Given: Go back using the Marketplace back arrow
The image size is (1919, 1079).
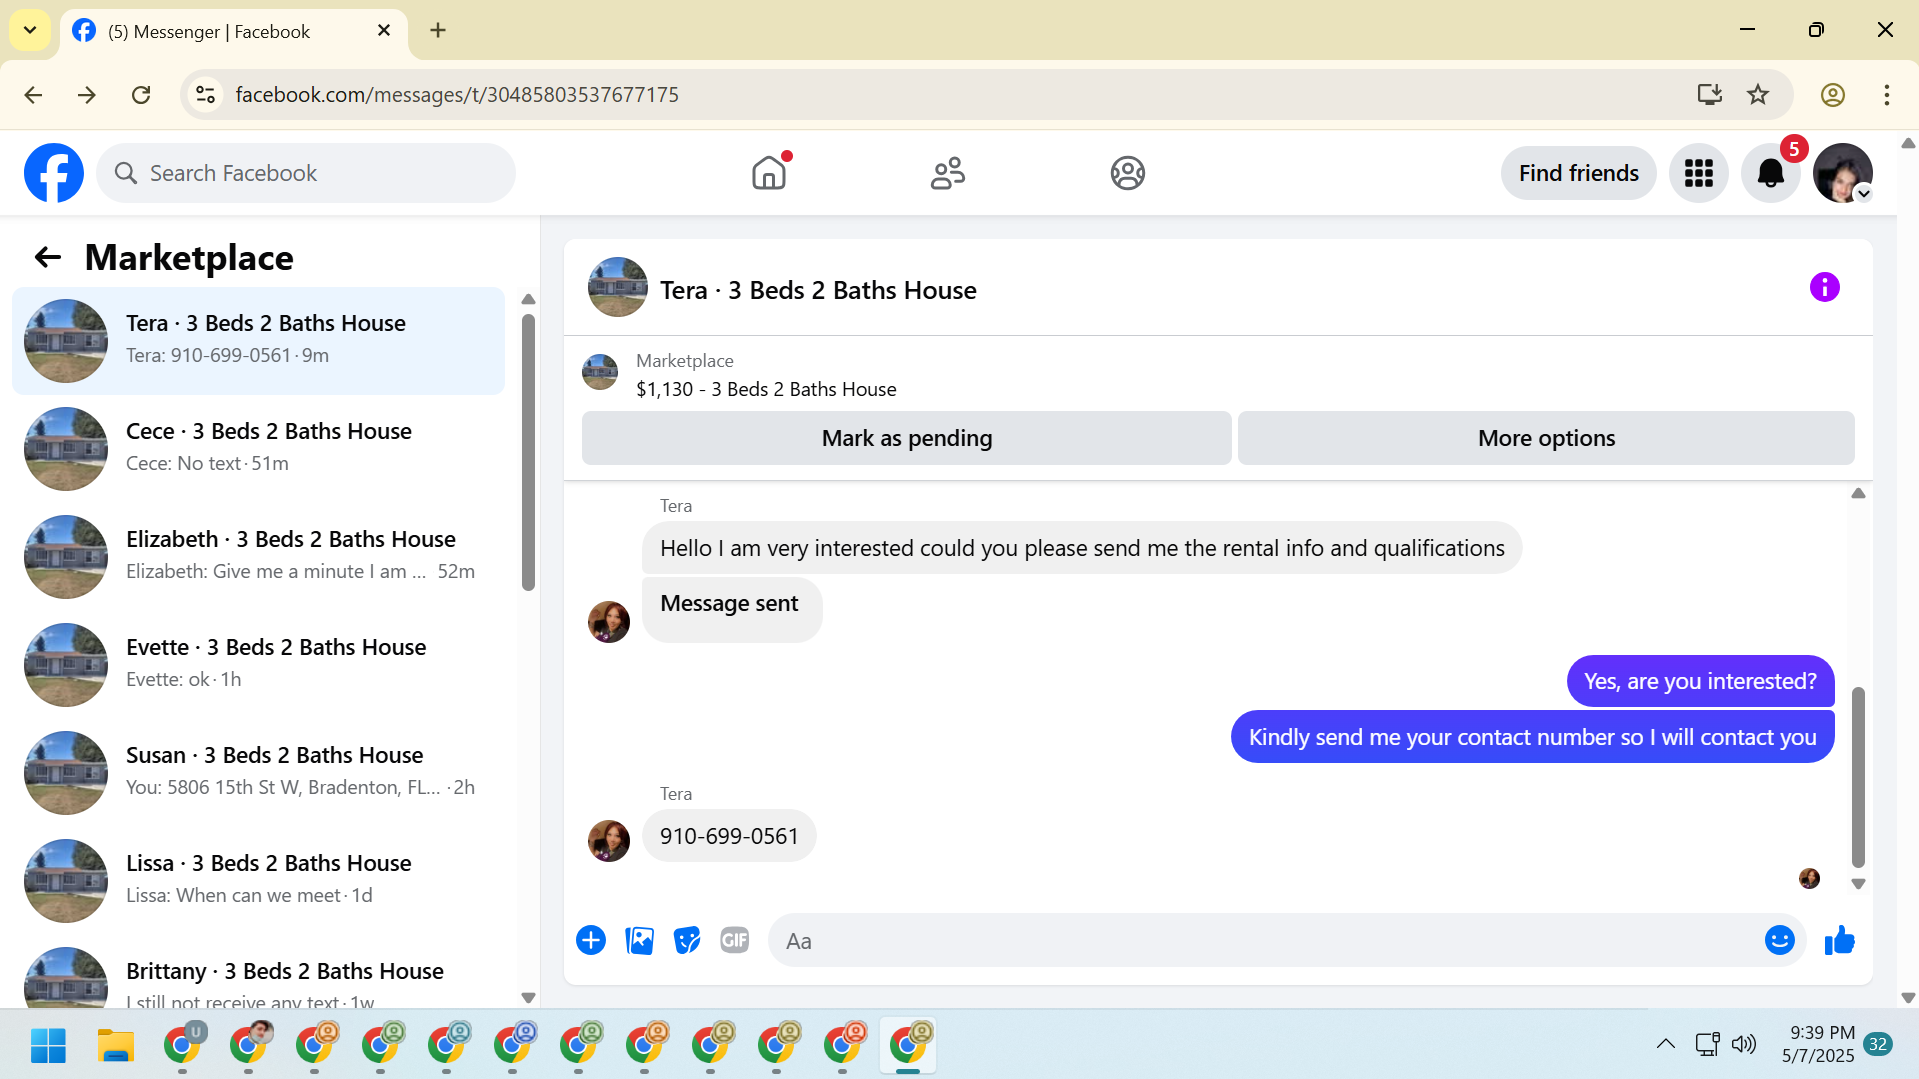Looking at the screenshot, I should (x=48, y=258).
